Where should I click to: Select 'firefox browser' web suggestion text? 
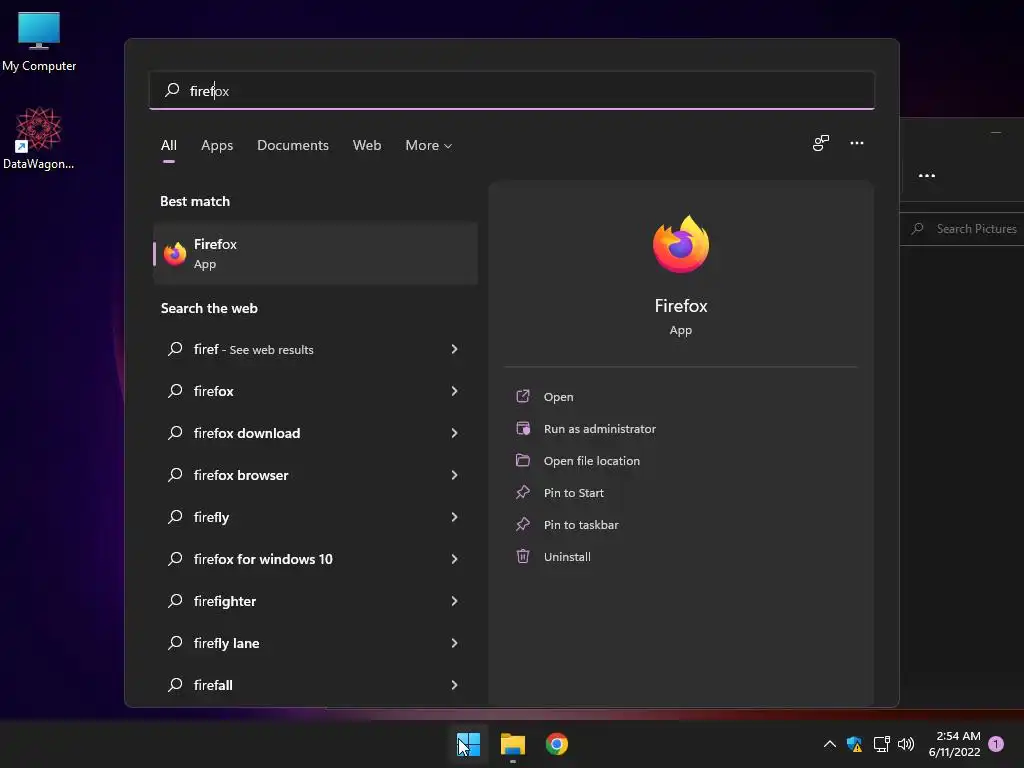(x=241, y=475)
